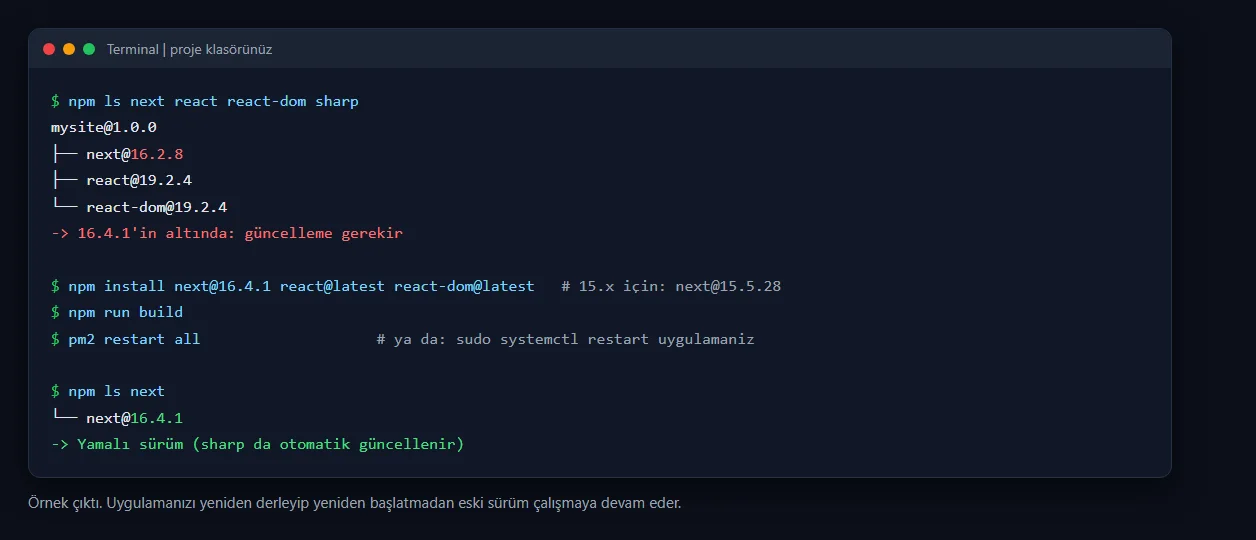Click the green dot in terminal header
The height and width of the screenshot is (540, 1256).
[x=89, y=49]
